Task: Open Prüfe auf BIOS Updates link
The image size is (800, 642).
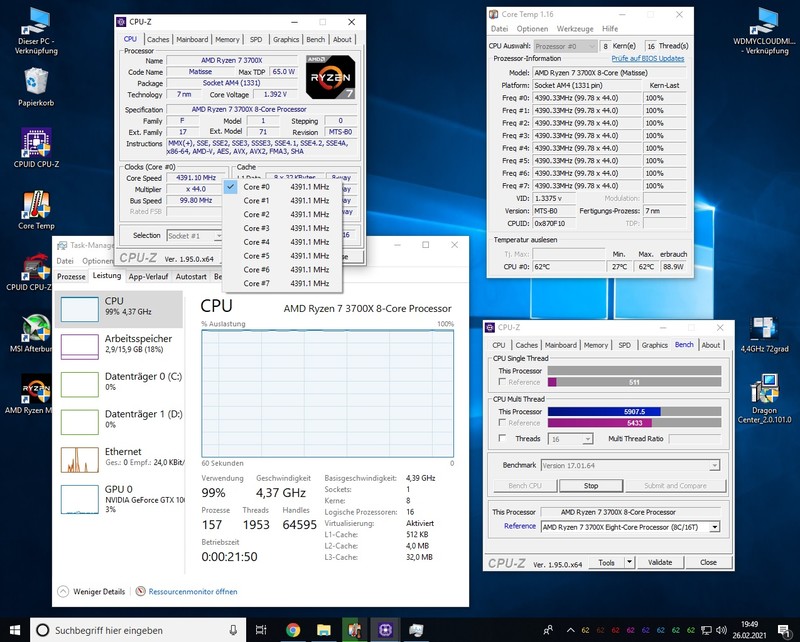Action: point(647,59)
